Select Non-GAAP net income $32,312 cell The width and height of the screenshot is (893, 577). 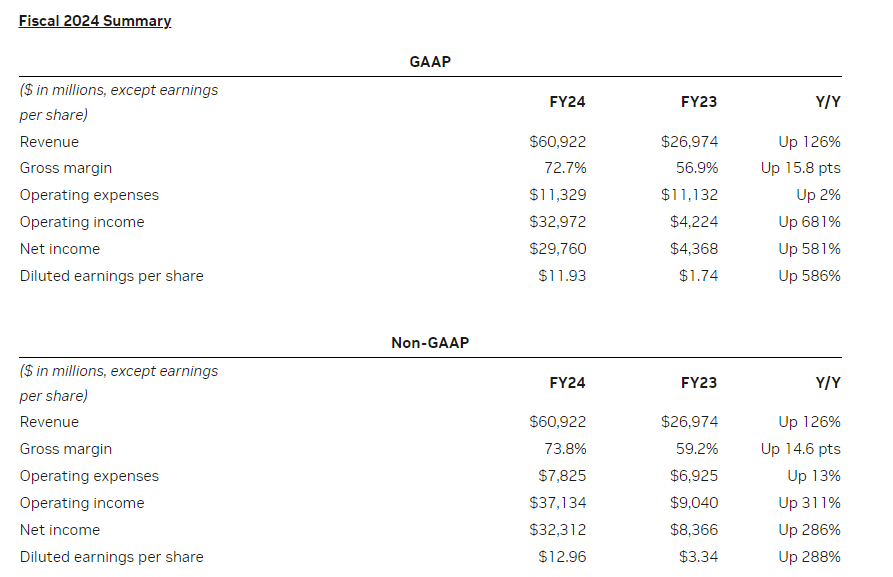557,530
